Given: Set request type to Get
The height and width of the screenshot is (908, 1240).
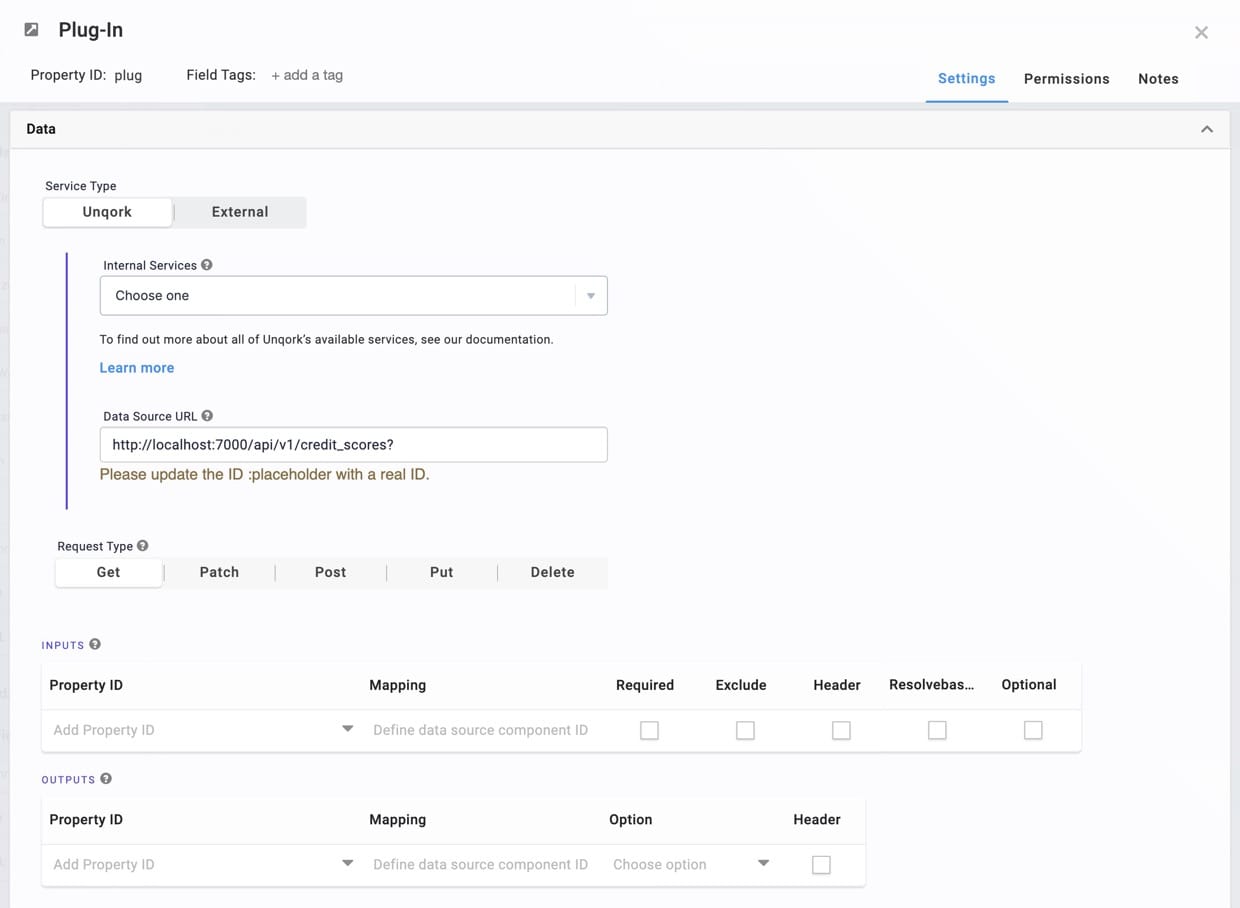Looking at the screenshot, I should (108, 572).
